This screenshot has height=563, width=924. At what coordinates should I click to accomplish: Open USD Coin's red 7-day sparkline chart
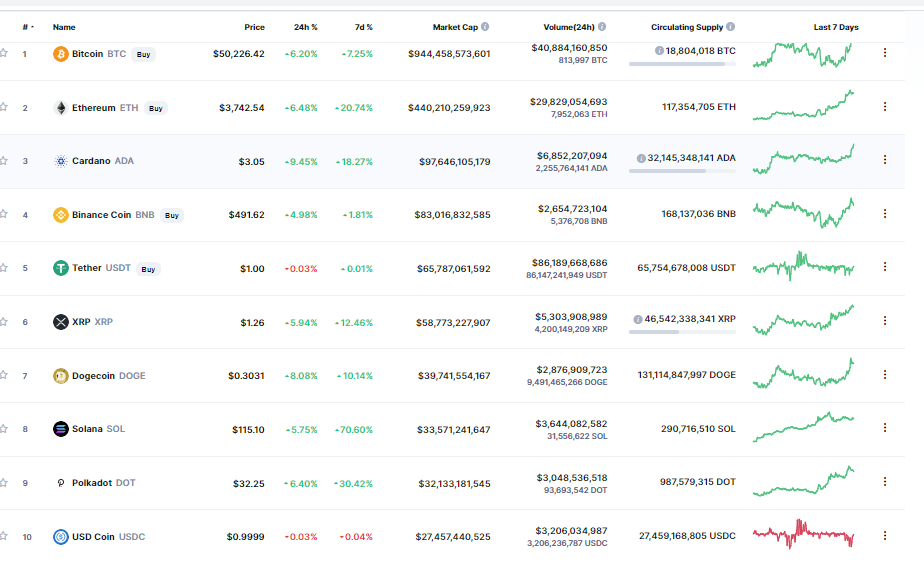point(803,534)
